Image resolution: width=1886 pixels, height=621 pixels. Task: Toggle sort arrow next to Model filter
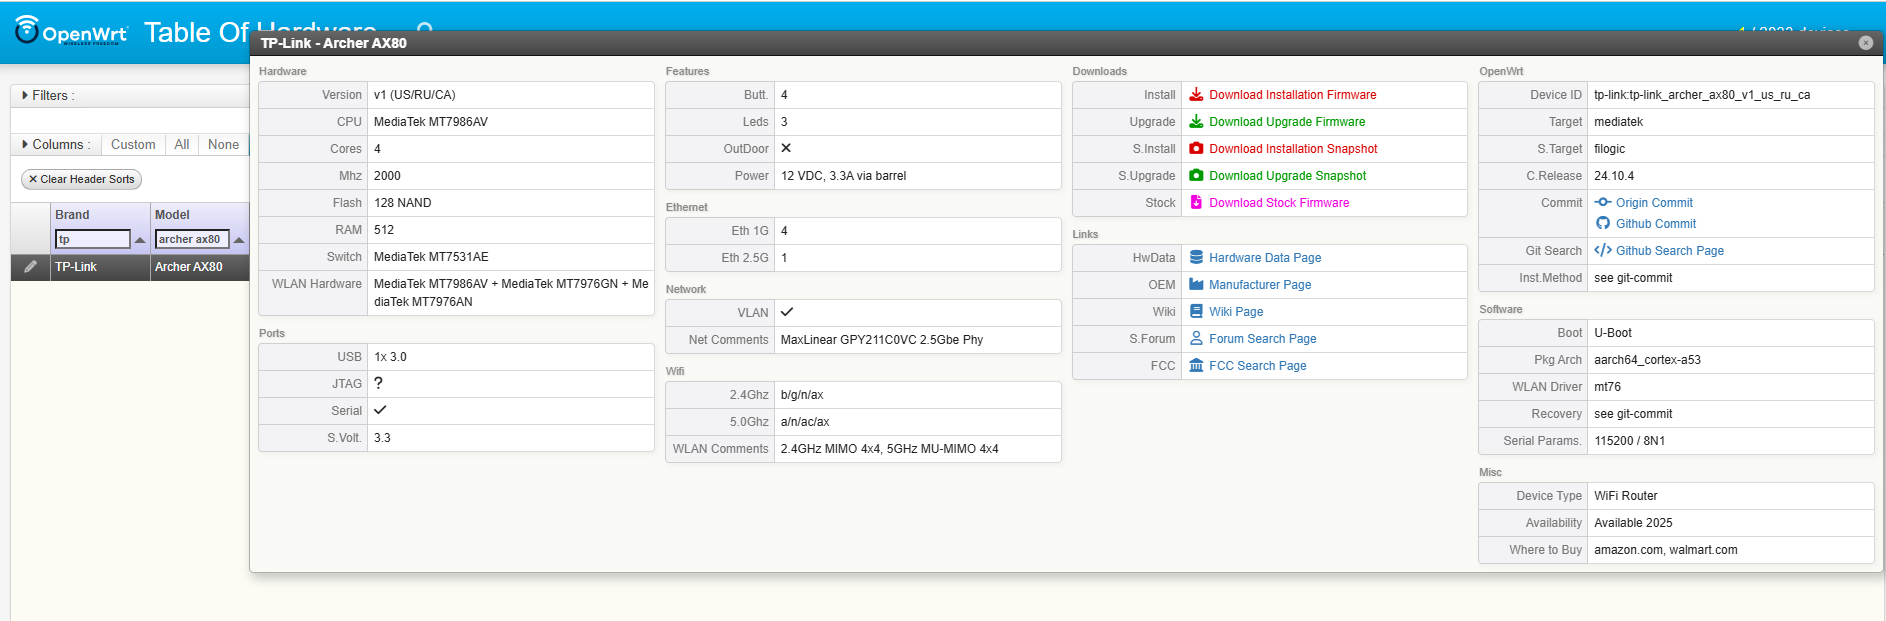click(x=239, y=240)
